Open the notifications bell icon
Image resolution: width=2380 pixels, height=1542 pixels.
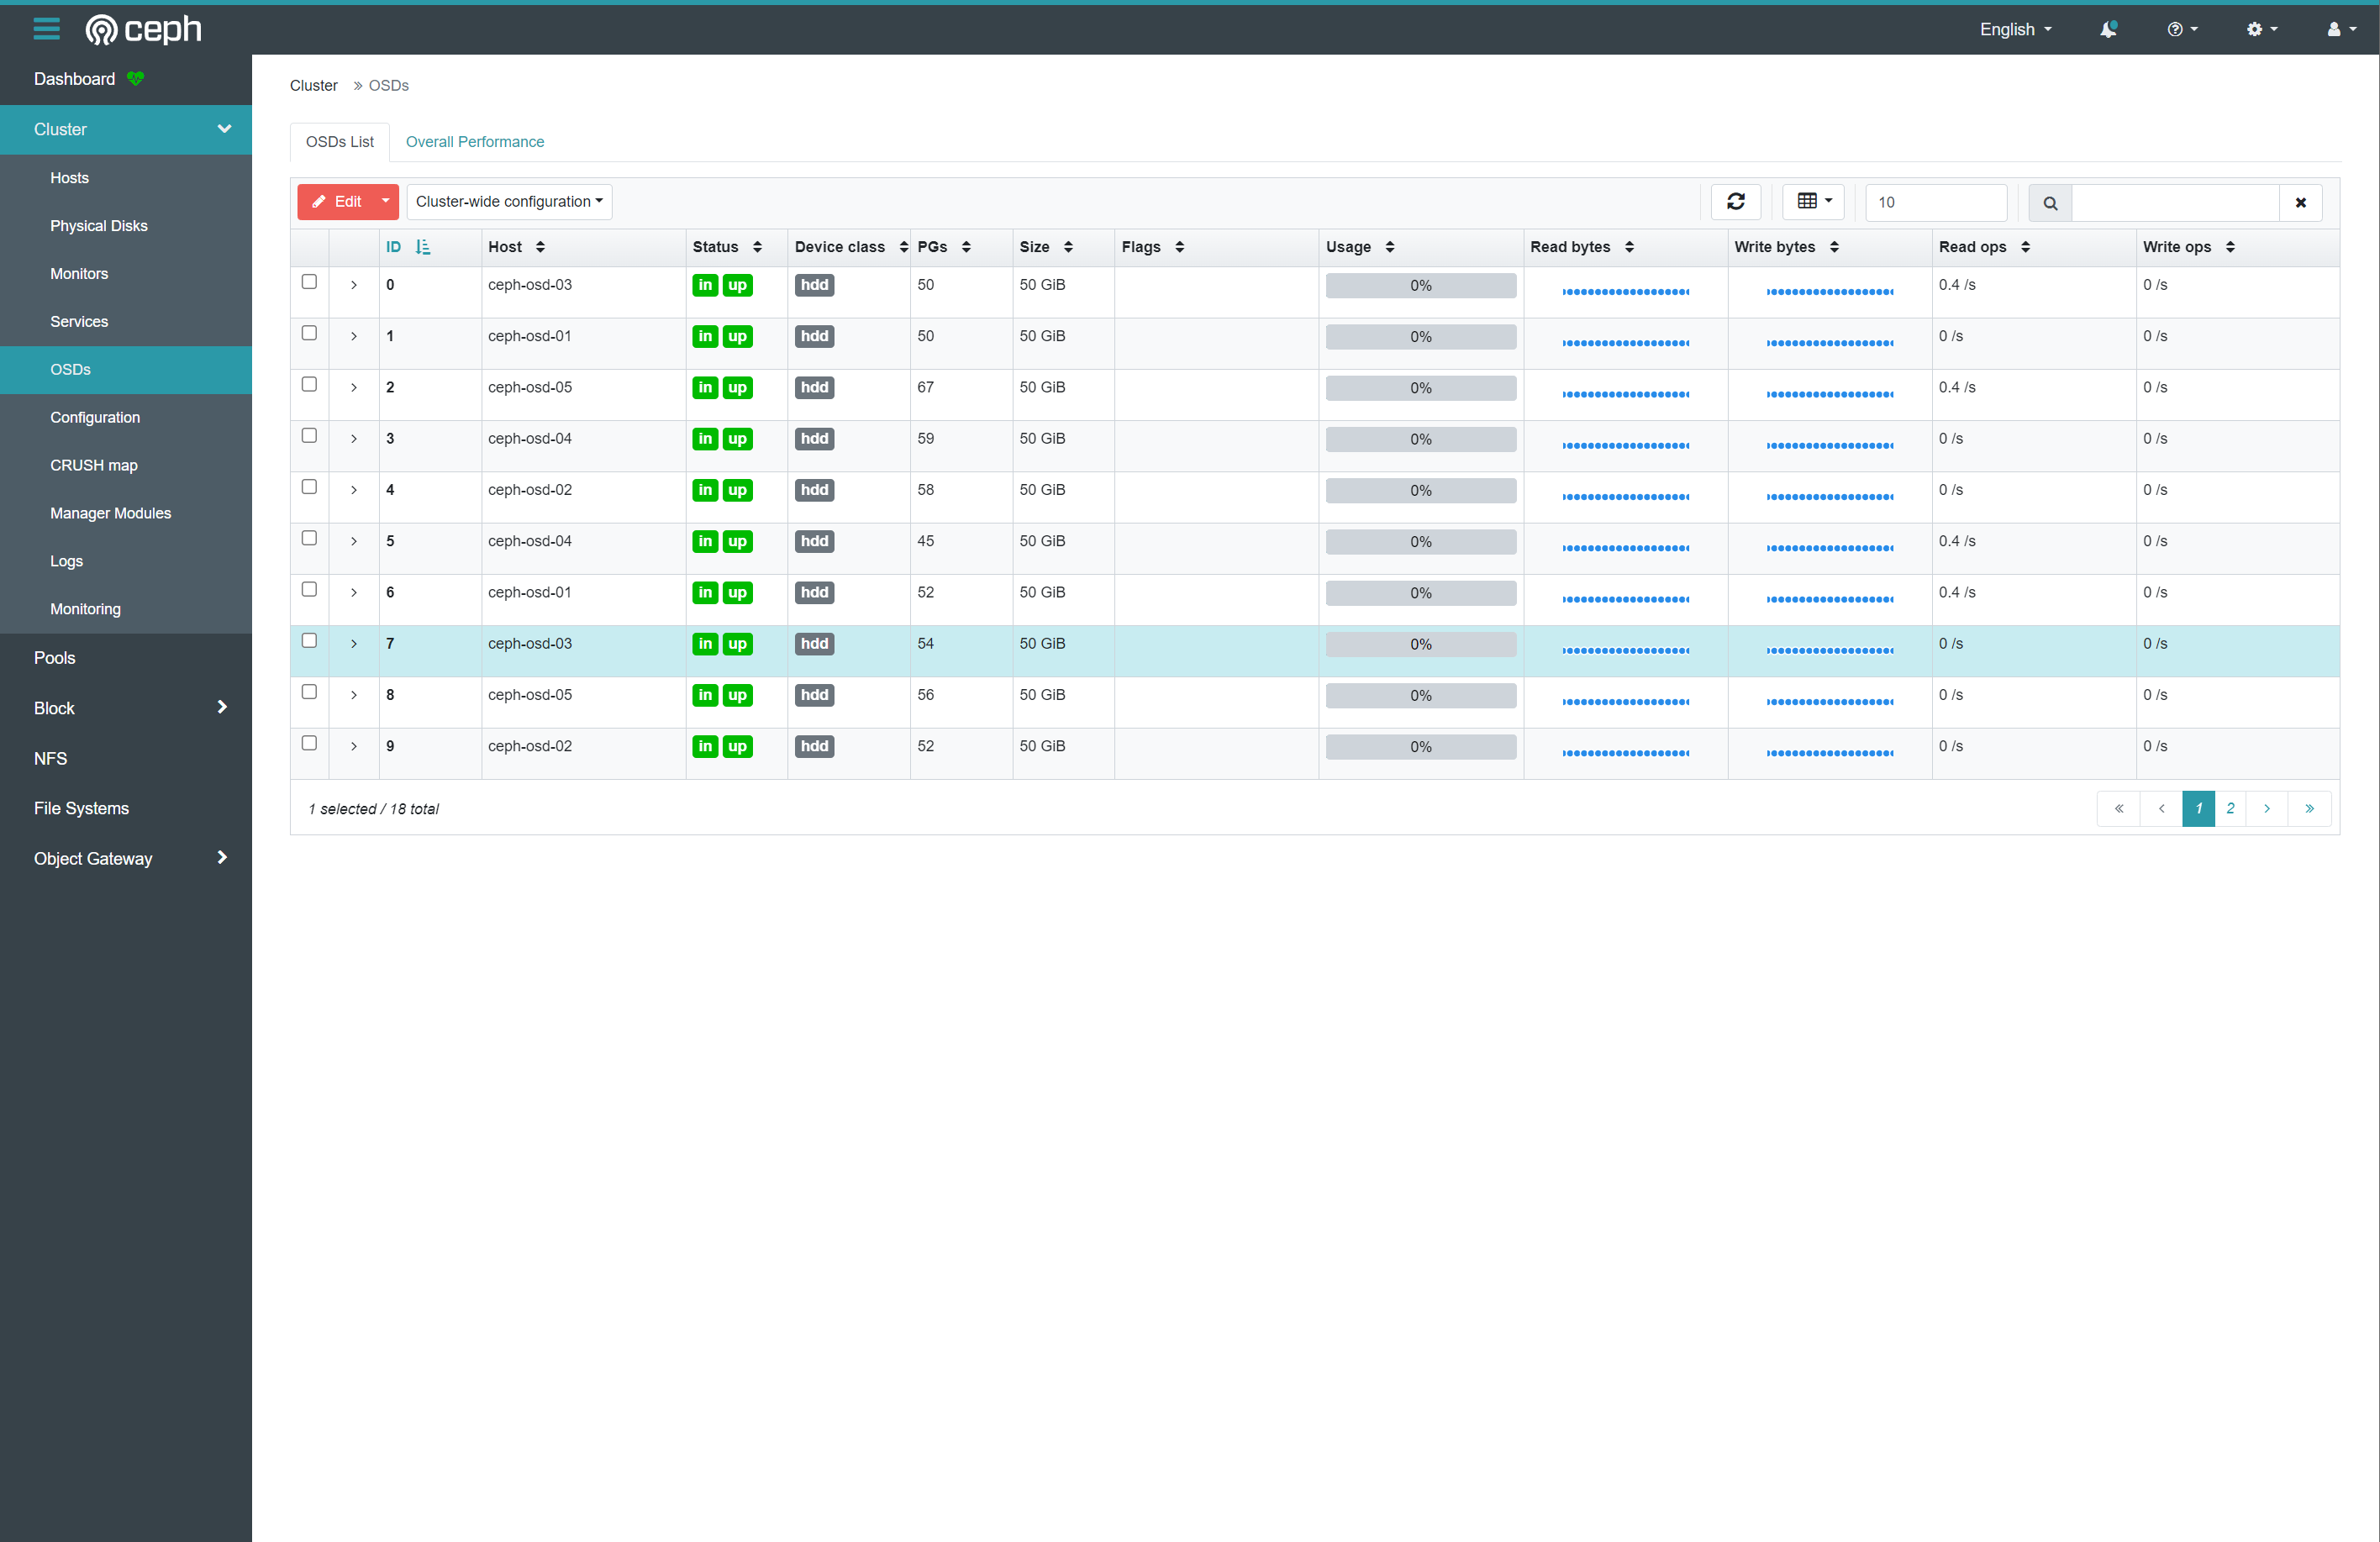tap(2108, 29)
